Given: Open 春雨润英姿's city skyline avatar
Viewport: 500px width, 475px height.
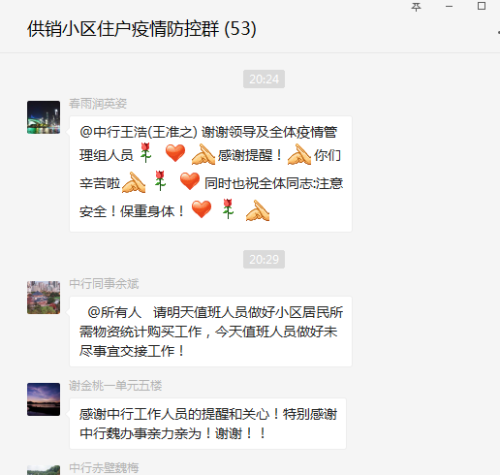Looking at the screenshot, I should pyautogui.click(x=44, y=117).
